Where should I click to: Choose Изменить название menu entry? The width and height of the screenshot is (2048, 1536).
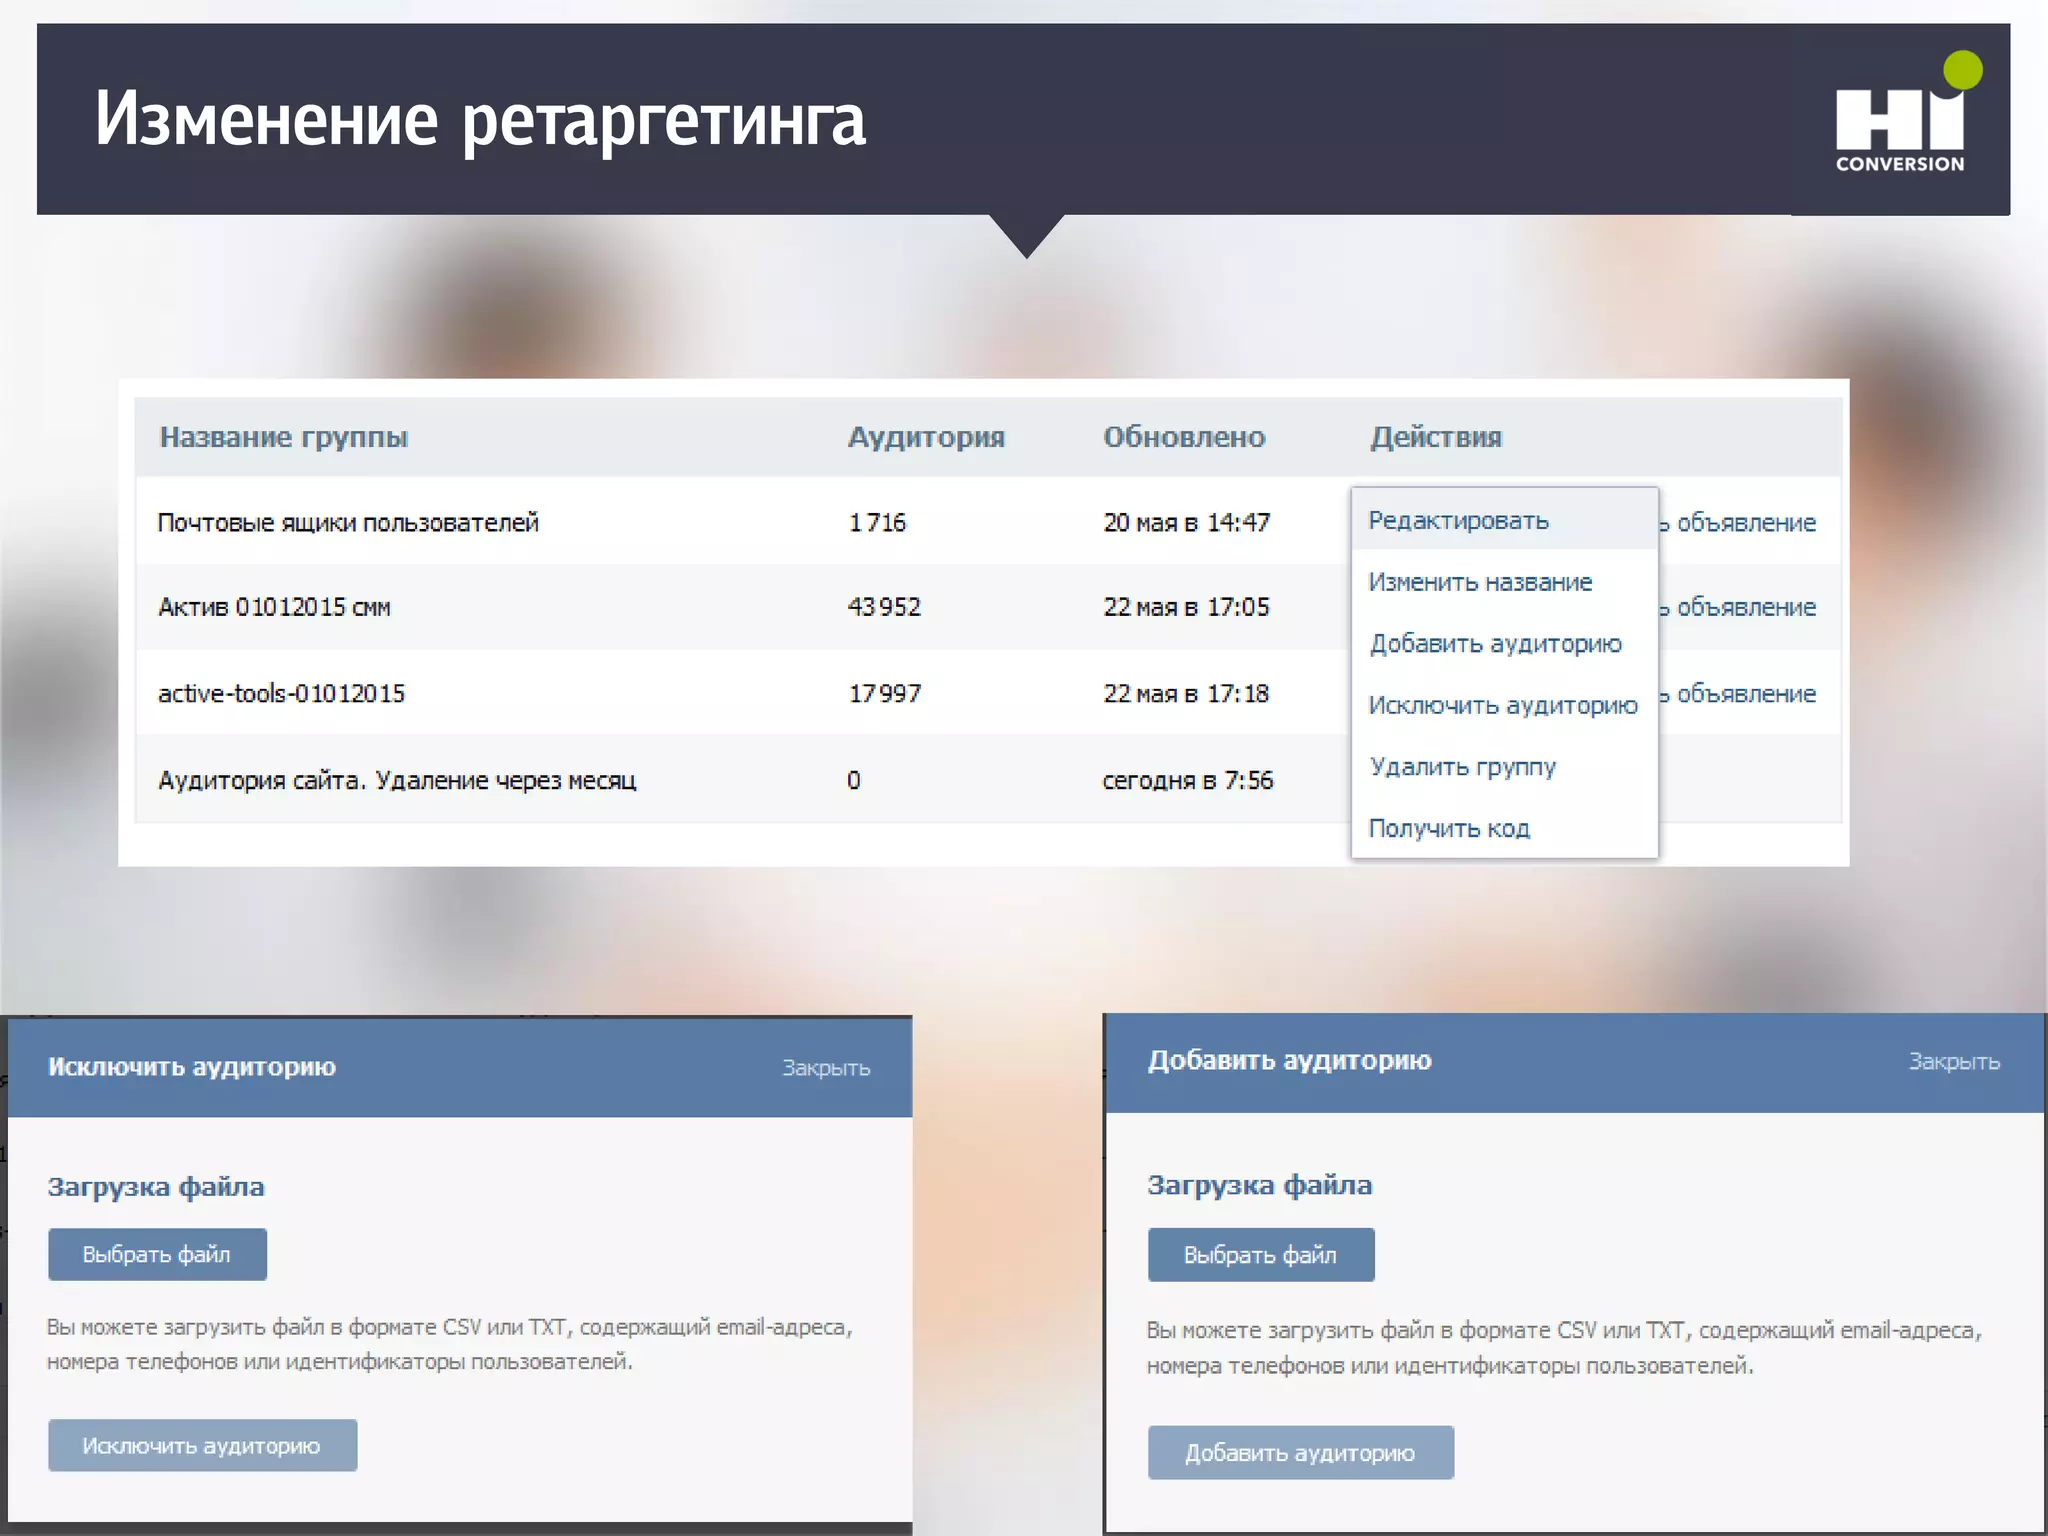point(1480,582)
